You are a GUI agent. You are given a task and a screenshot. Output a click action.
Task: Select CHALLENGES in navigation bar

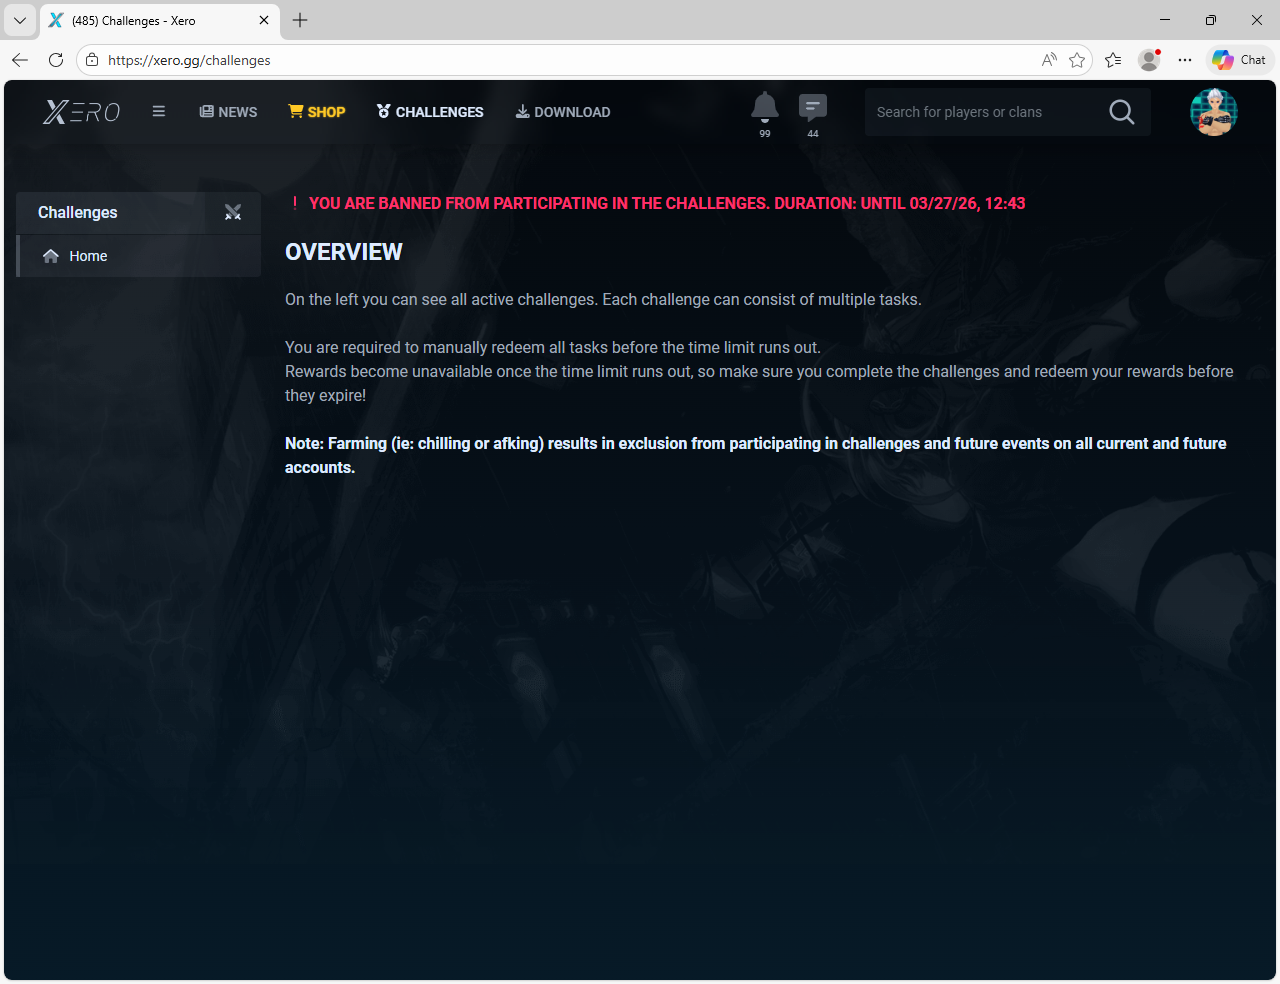click(430, 112)
